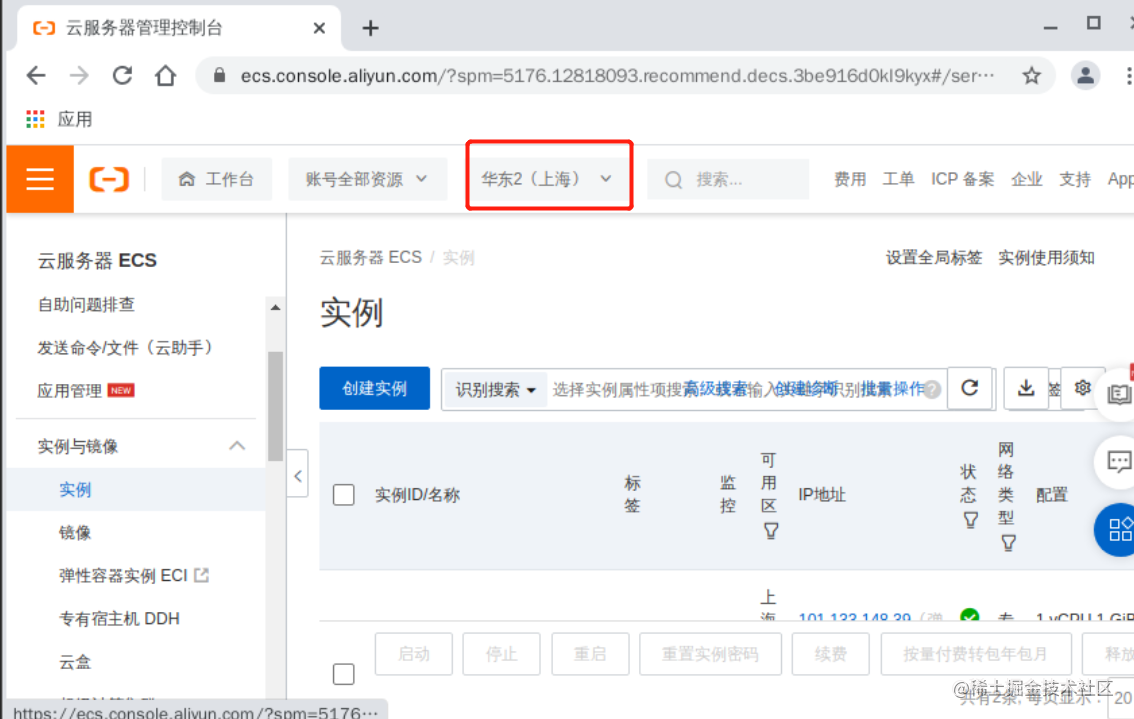
Task: Click the 启动 button
Action: coord(414,654)
